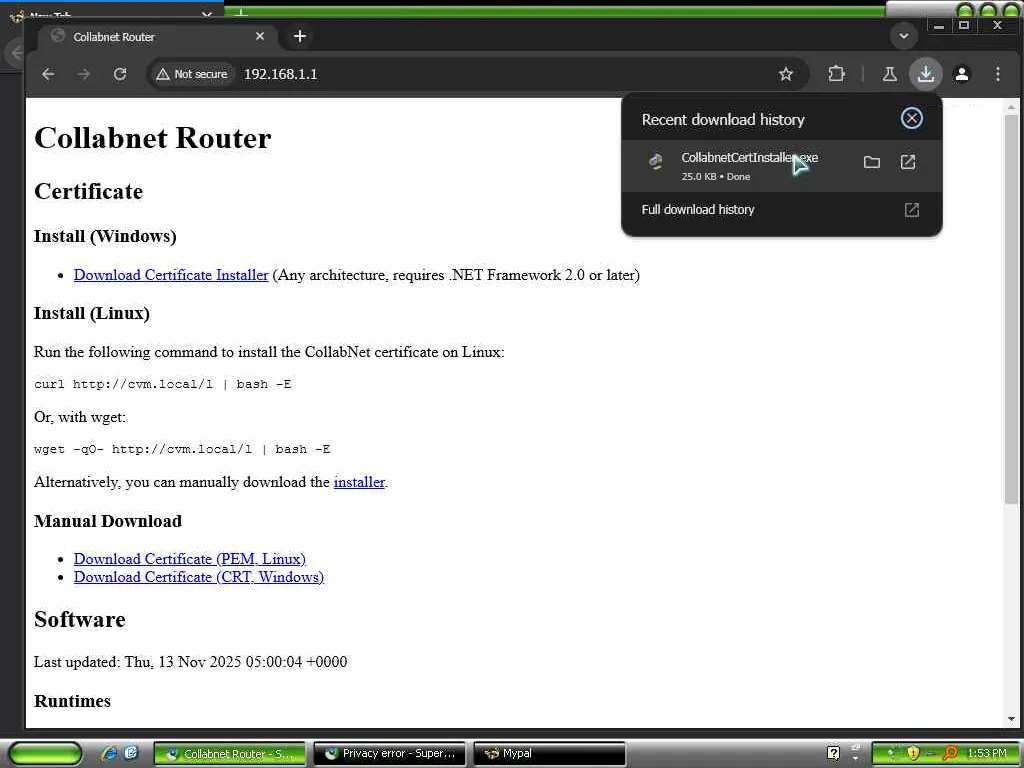Open the profile avatar menu
This screenshot has height=768, width=1024.
pyautogui.click(x=961, y=74)
